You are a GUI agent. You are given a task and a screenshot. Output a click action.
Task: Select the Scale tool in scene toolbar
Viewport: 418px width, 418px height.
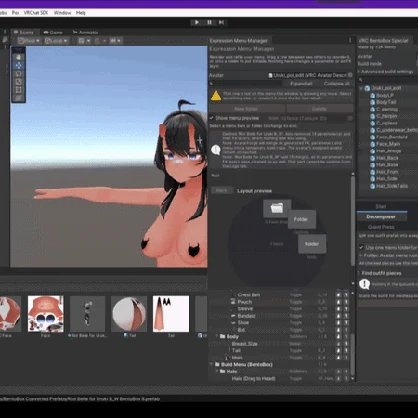18,82
